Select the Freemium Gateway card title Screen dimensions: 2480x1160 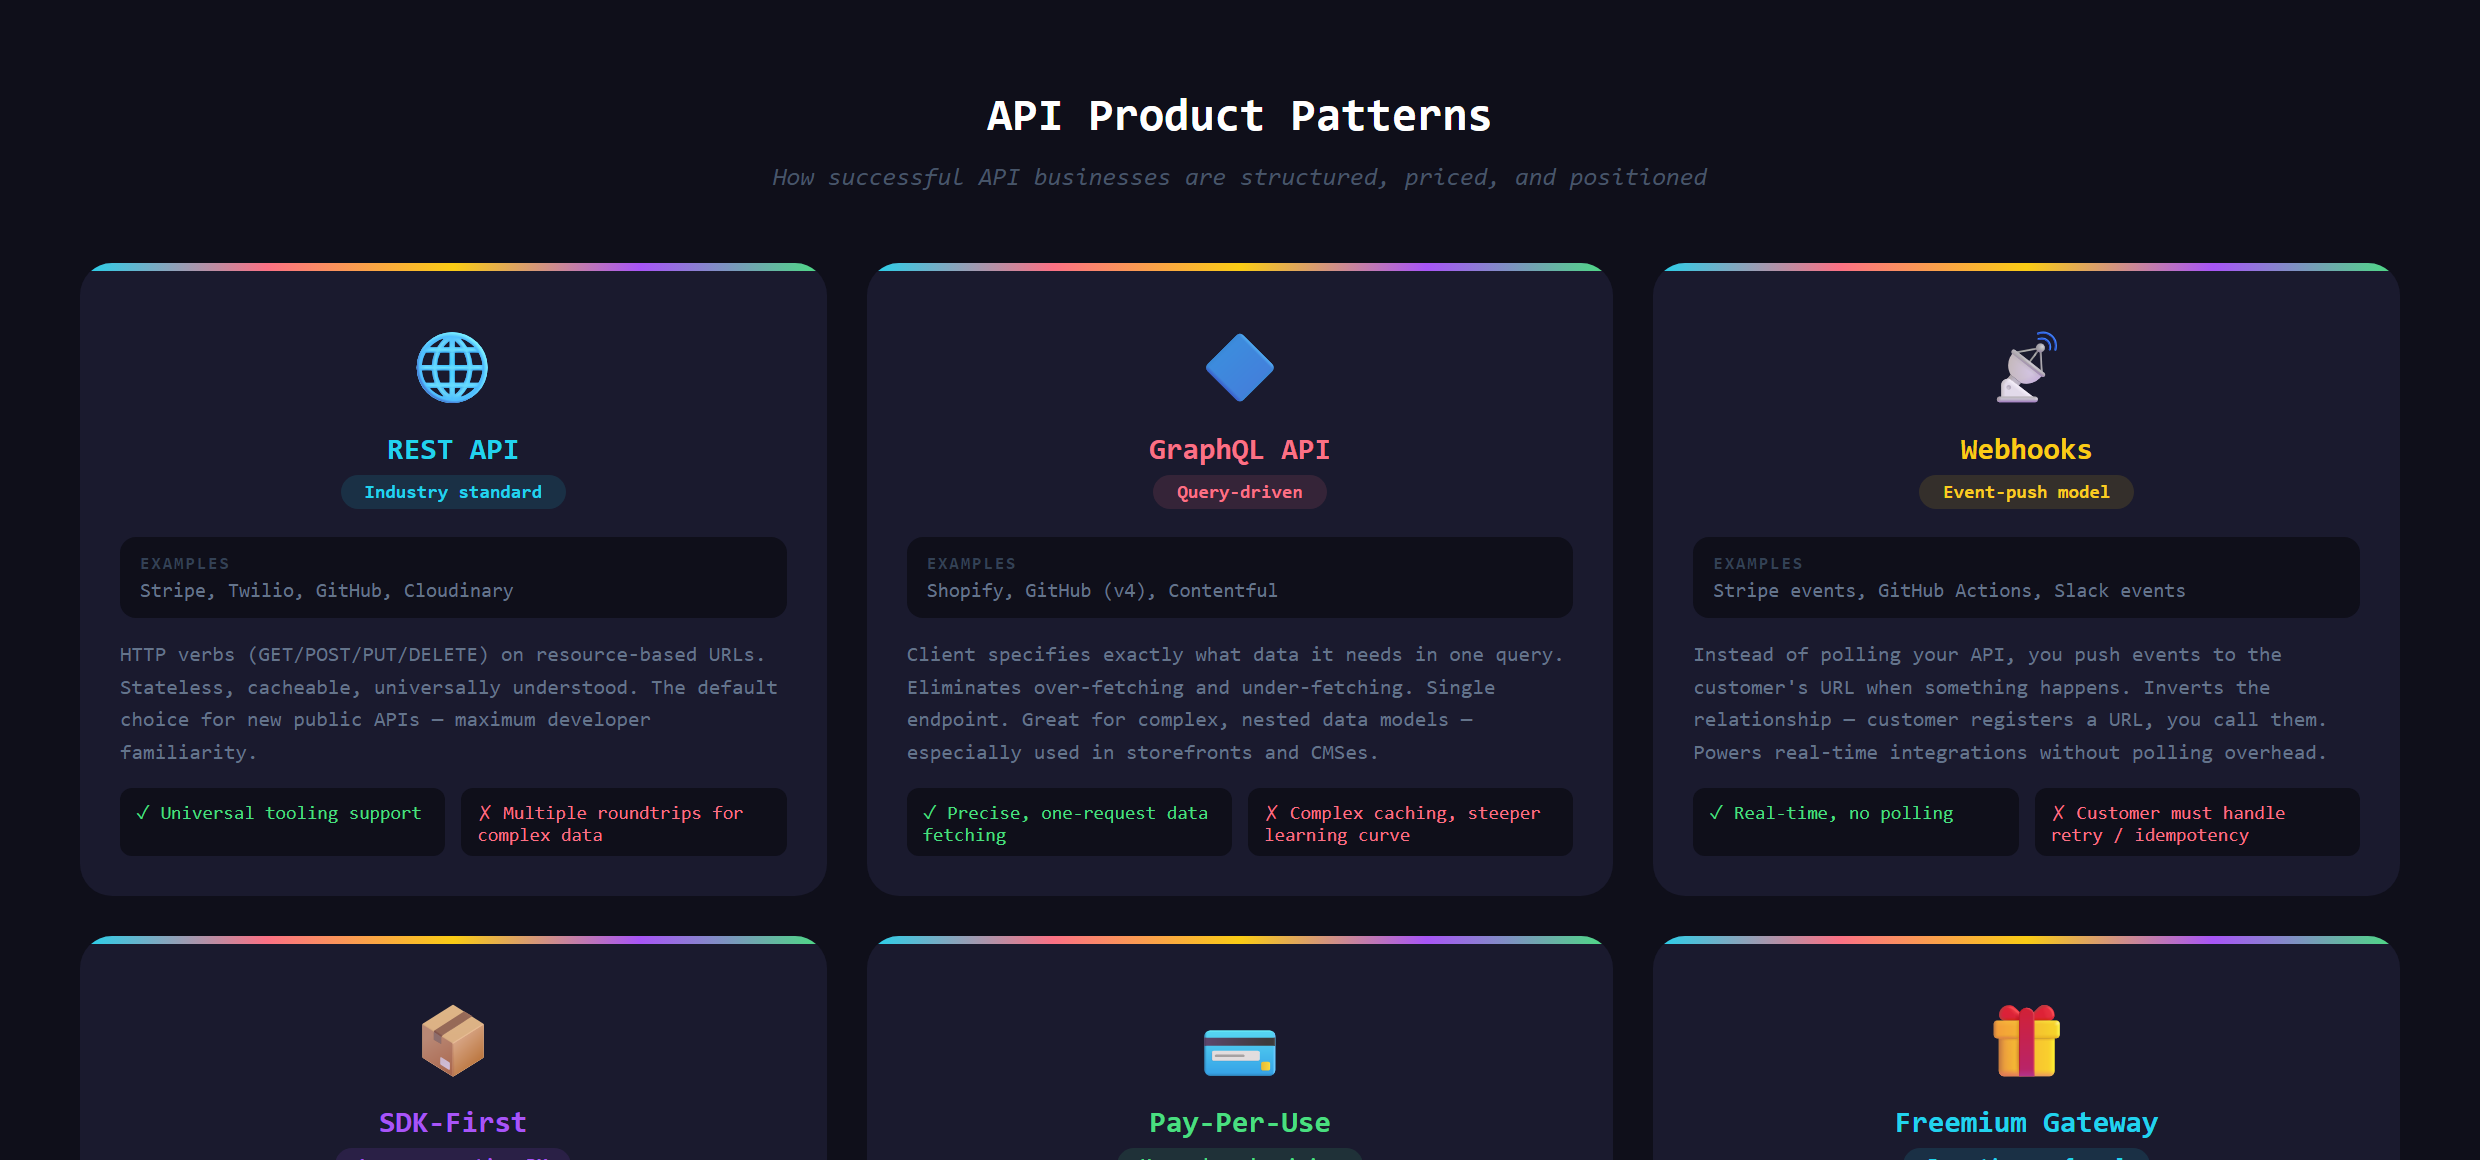coord(2026,1123)
